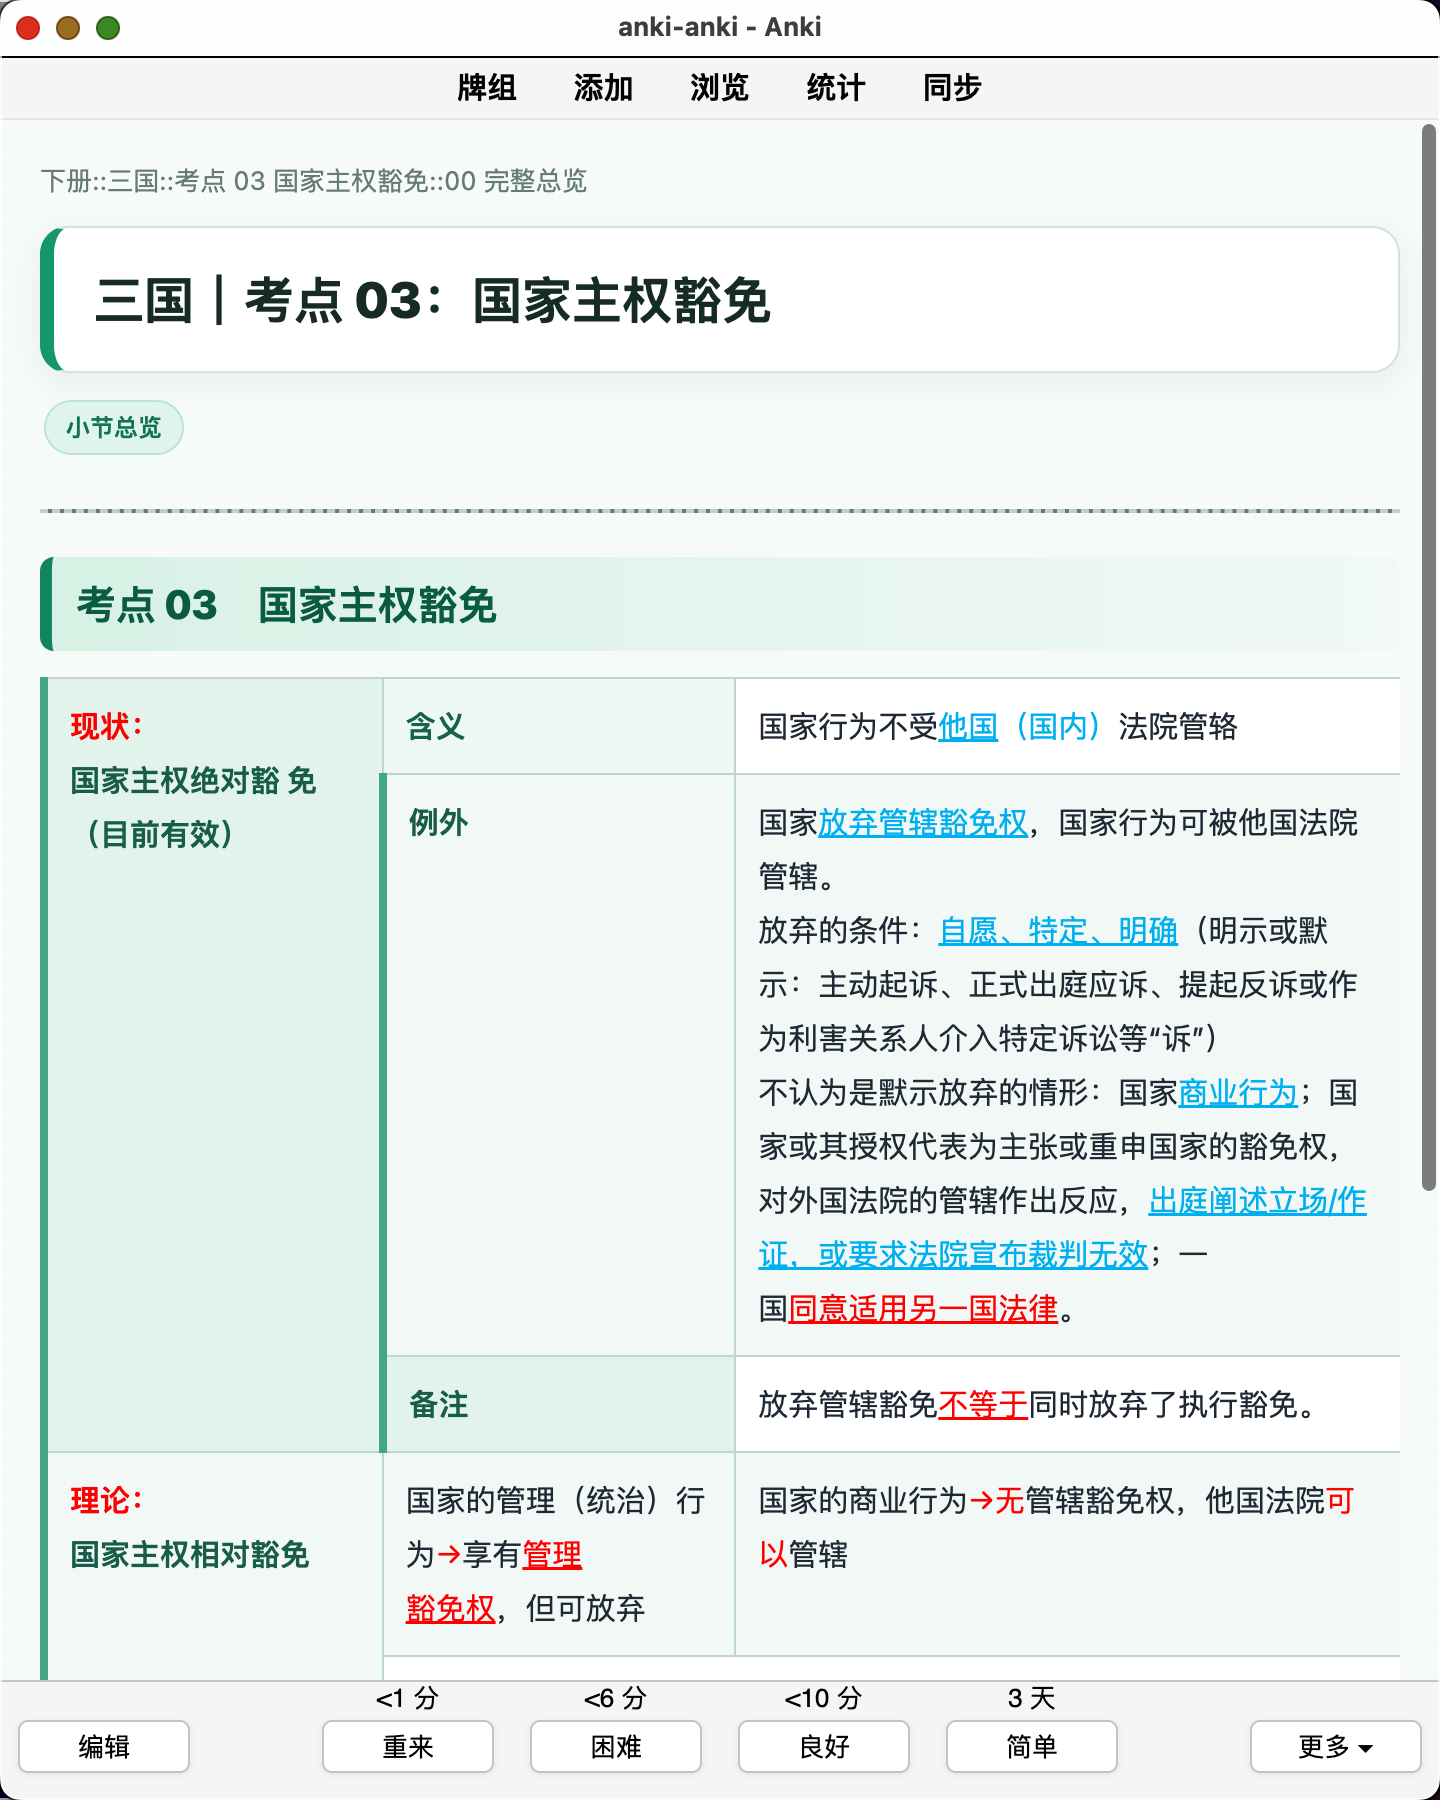This screenshot has height=1800, width=1440.
Task: Click the green macOS zoom button
Action: pyautogui.click(x=108, y=28)
